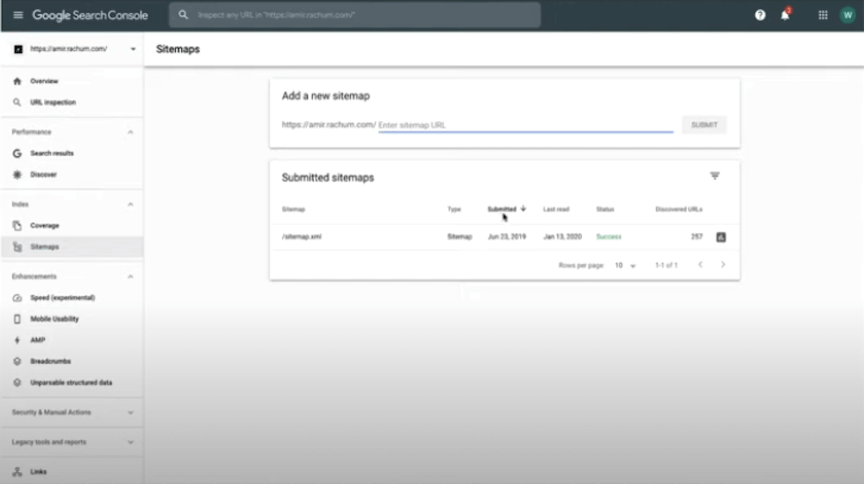Expand Security & Manual Actions section
Viewport: 864px width, 484px height.
131,412
